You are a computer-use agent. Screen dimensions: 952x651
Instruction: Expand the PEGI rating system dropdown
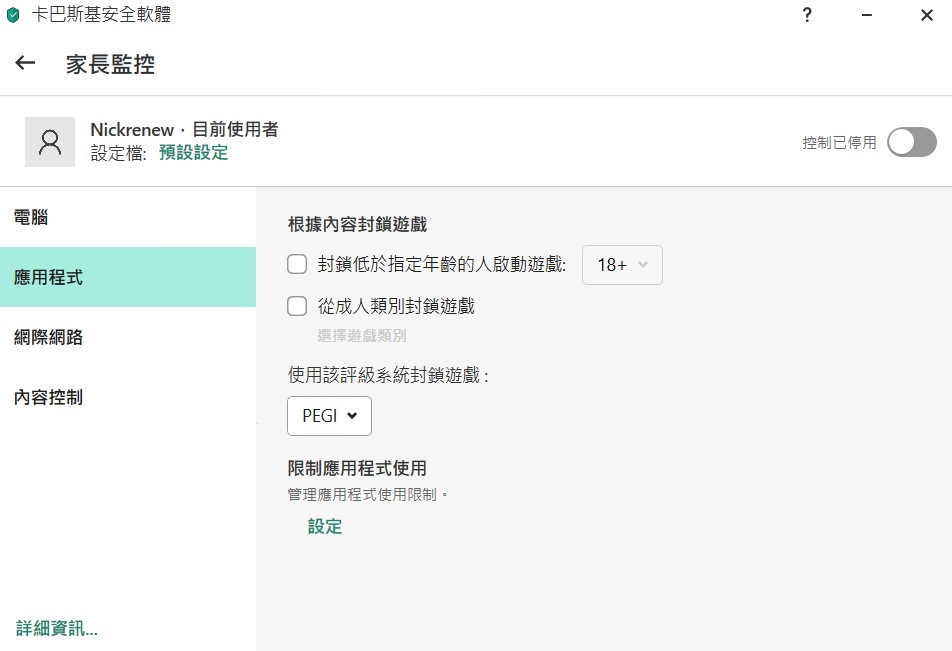coord(329,416)
